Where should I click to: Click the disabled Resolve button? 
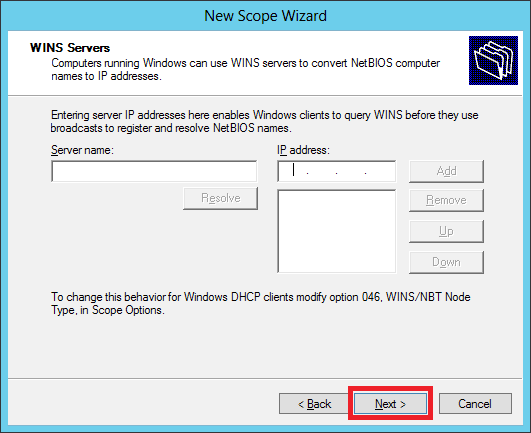220,198
